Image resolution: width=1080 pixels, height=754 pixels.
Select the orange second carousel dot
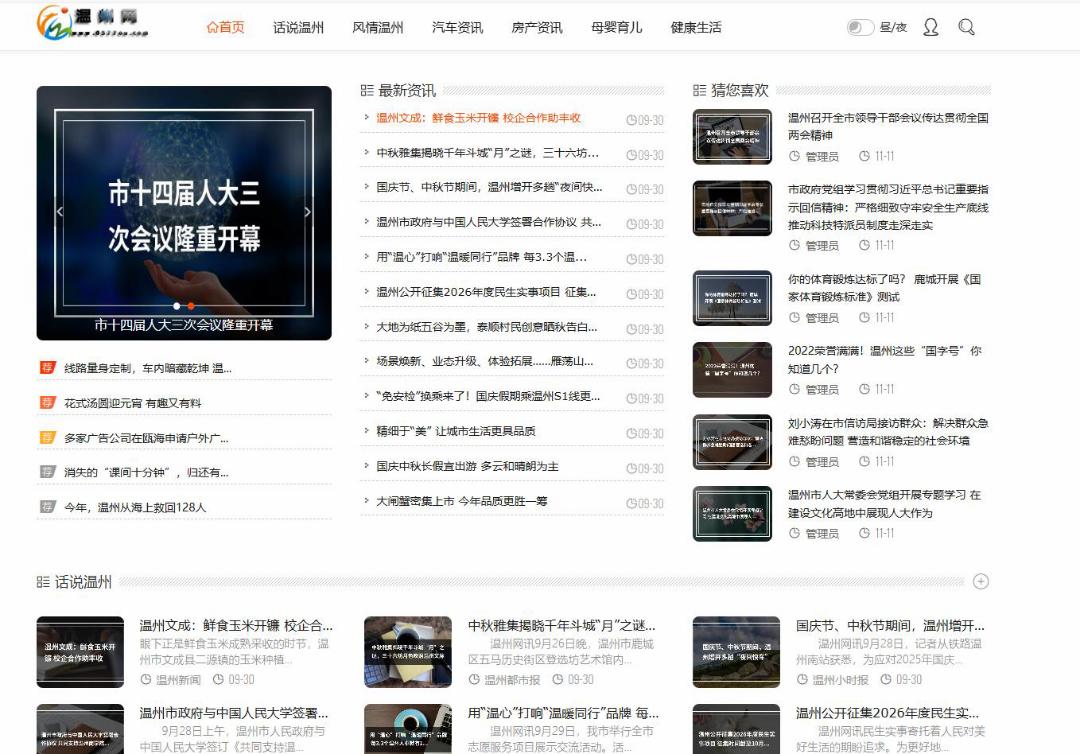pyautogui.click(x=191, y=306)
